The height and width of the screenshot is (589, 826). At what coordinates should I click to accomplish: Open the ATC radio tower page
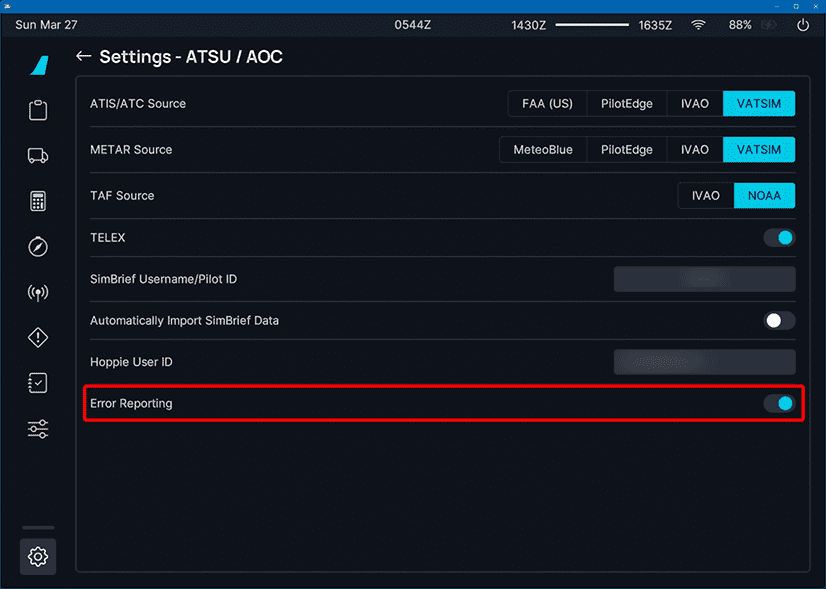pos(38,293)
